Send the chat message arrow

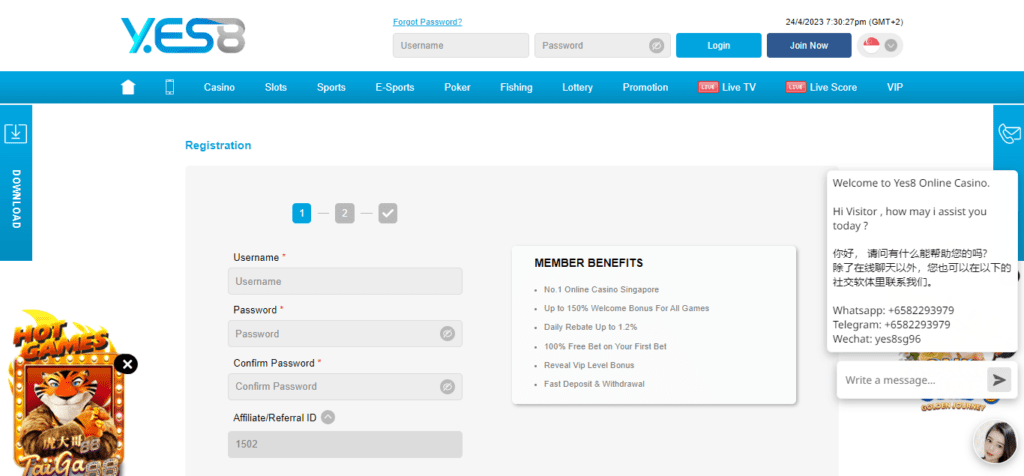pyautogui.click(x=998, y=379)
